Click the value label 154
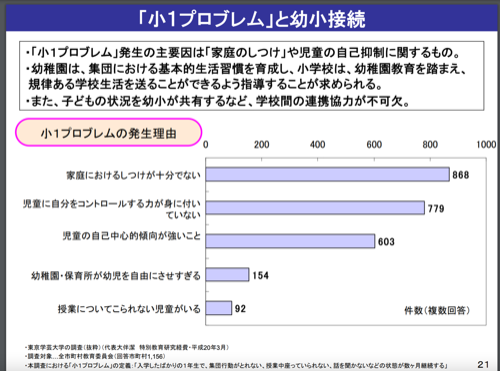Image resolution: width=500 pixels, height=371 pixels. [261, 275]
